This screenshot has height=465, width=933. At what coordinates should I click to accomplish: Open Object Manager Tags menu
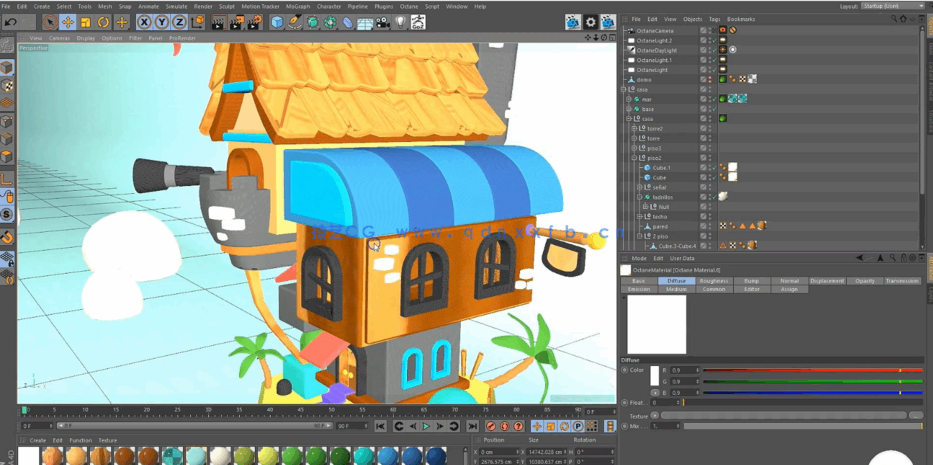click(x=714, y=19)
